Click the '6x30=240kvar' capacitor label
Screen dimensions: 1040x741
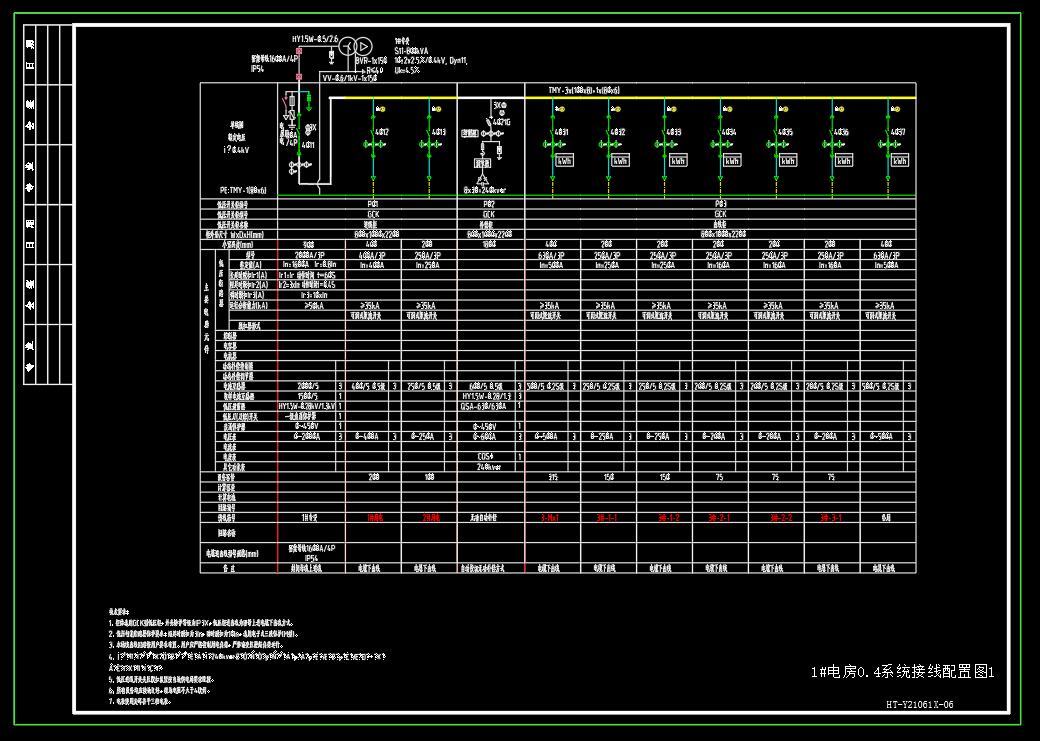[x=484, y=190]
